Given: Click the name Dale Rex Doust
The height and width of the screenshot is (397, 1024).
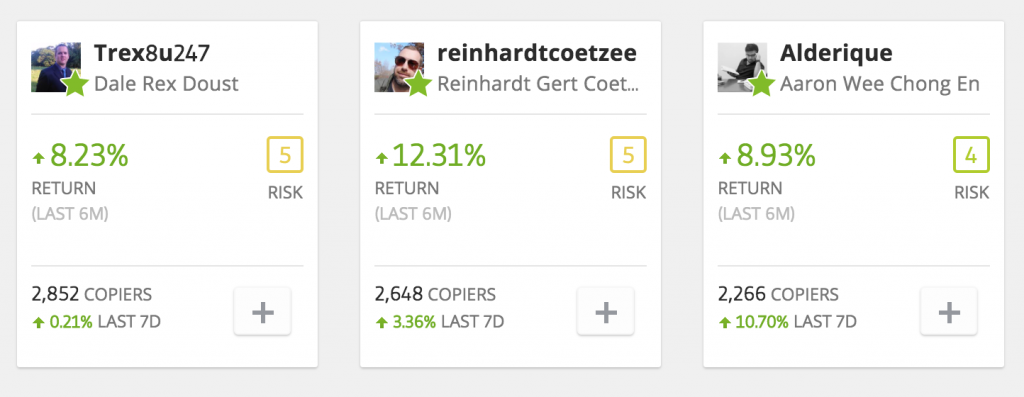Looking at the screenshot, I should (167, 84).
